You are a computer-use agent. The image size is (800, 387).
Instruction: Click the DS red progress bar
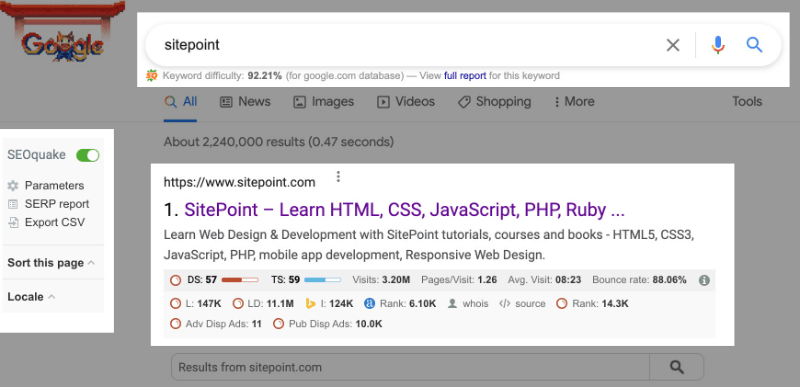pos(240,280)
